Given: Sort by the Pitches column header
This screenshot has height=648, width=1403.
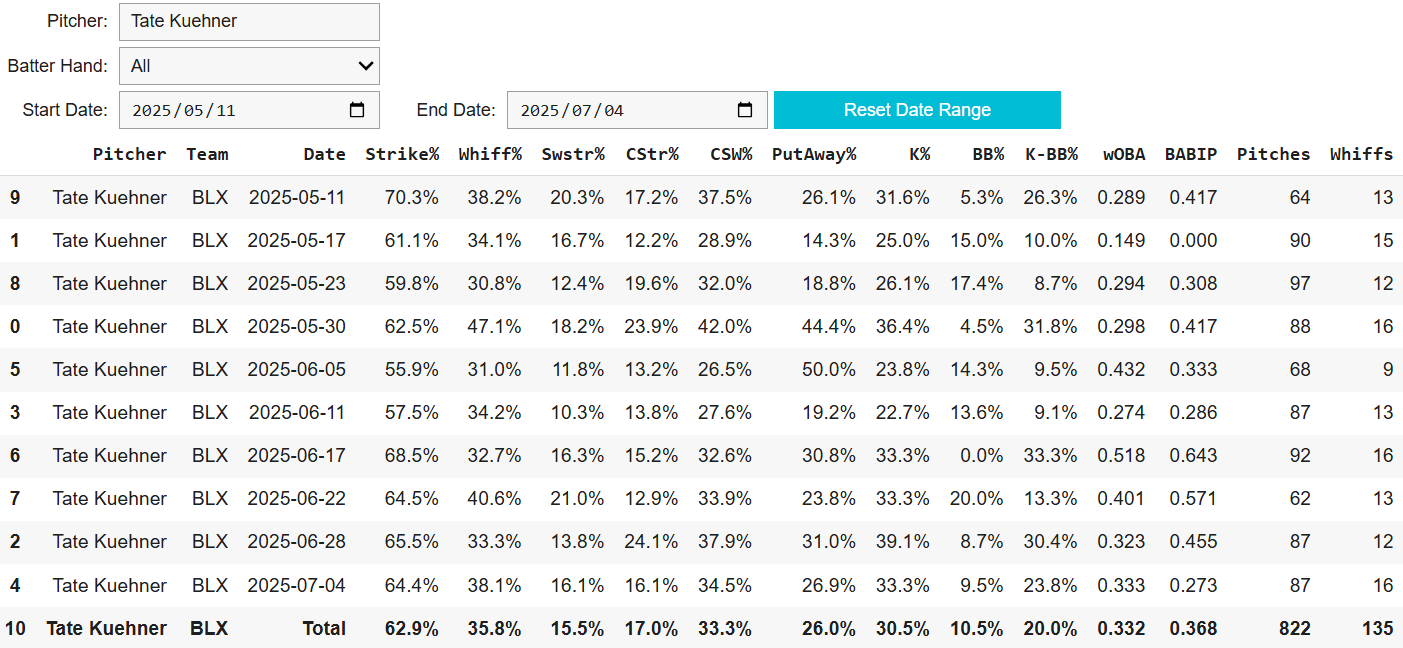Looking at the screenshot, I should point(1273,154).
